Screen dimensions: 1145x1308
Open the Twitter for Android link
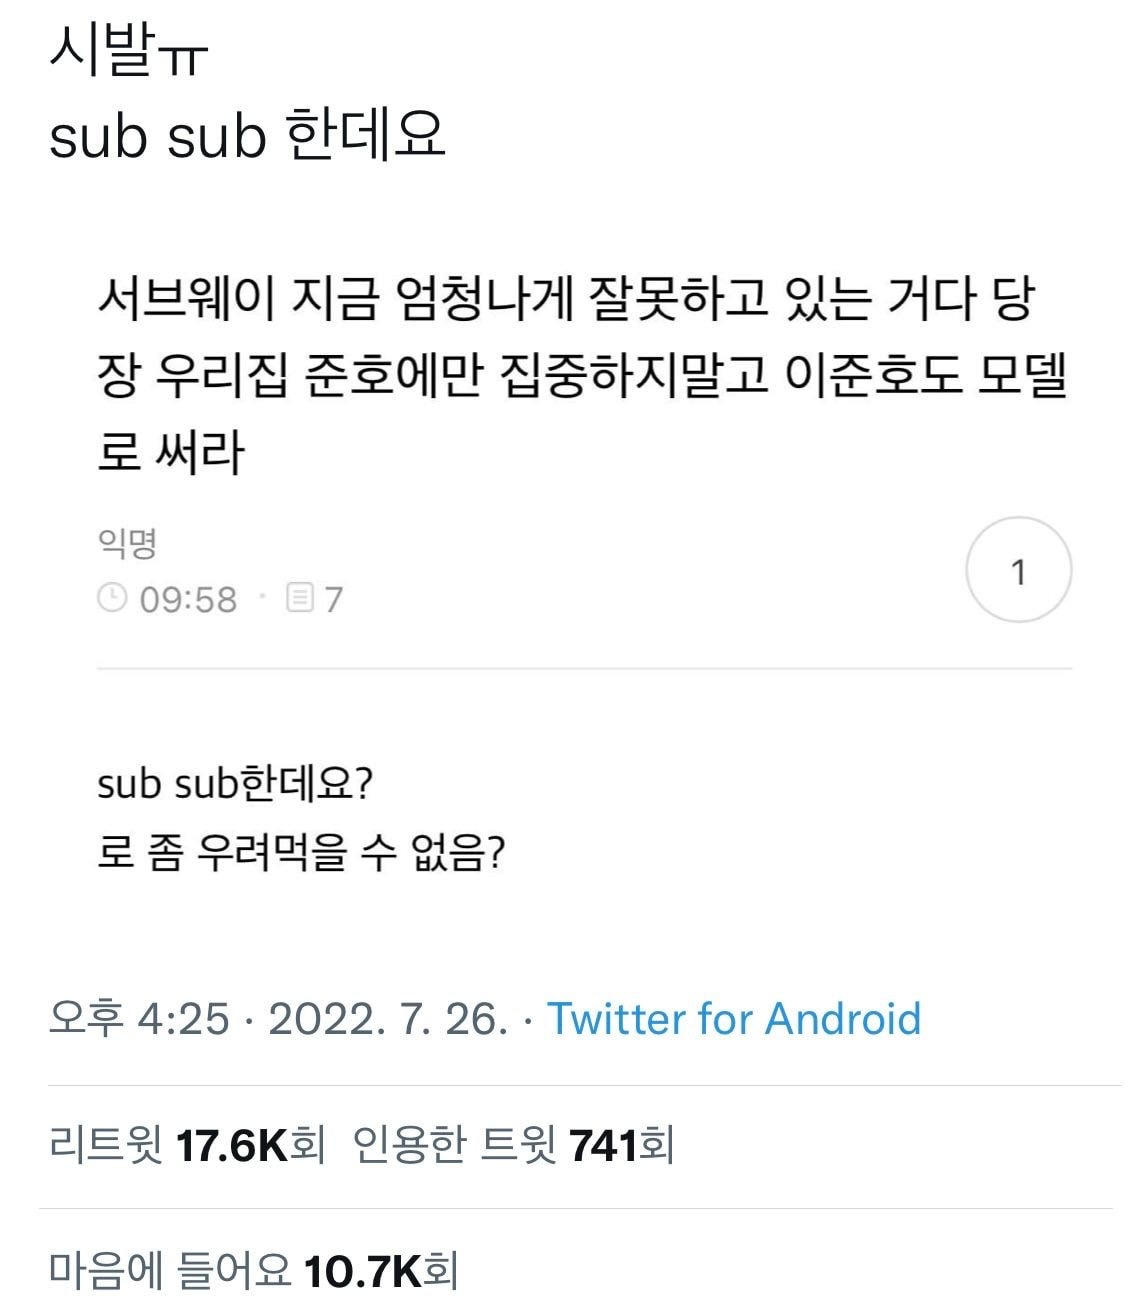pyautogui.click(x=733, y=1019)
